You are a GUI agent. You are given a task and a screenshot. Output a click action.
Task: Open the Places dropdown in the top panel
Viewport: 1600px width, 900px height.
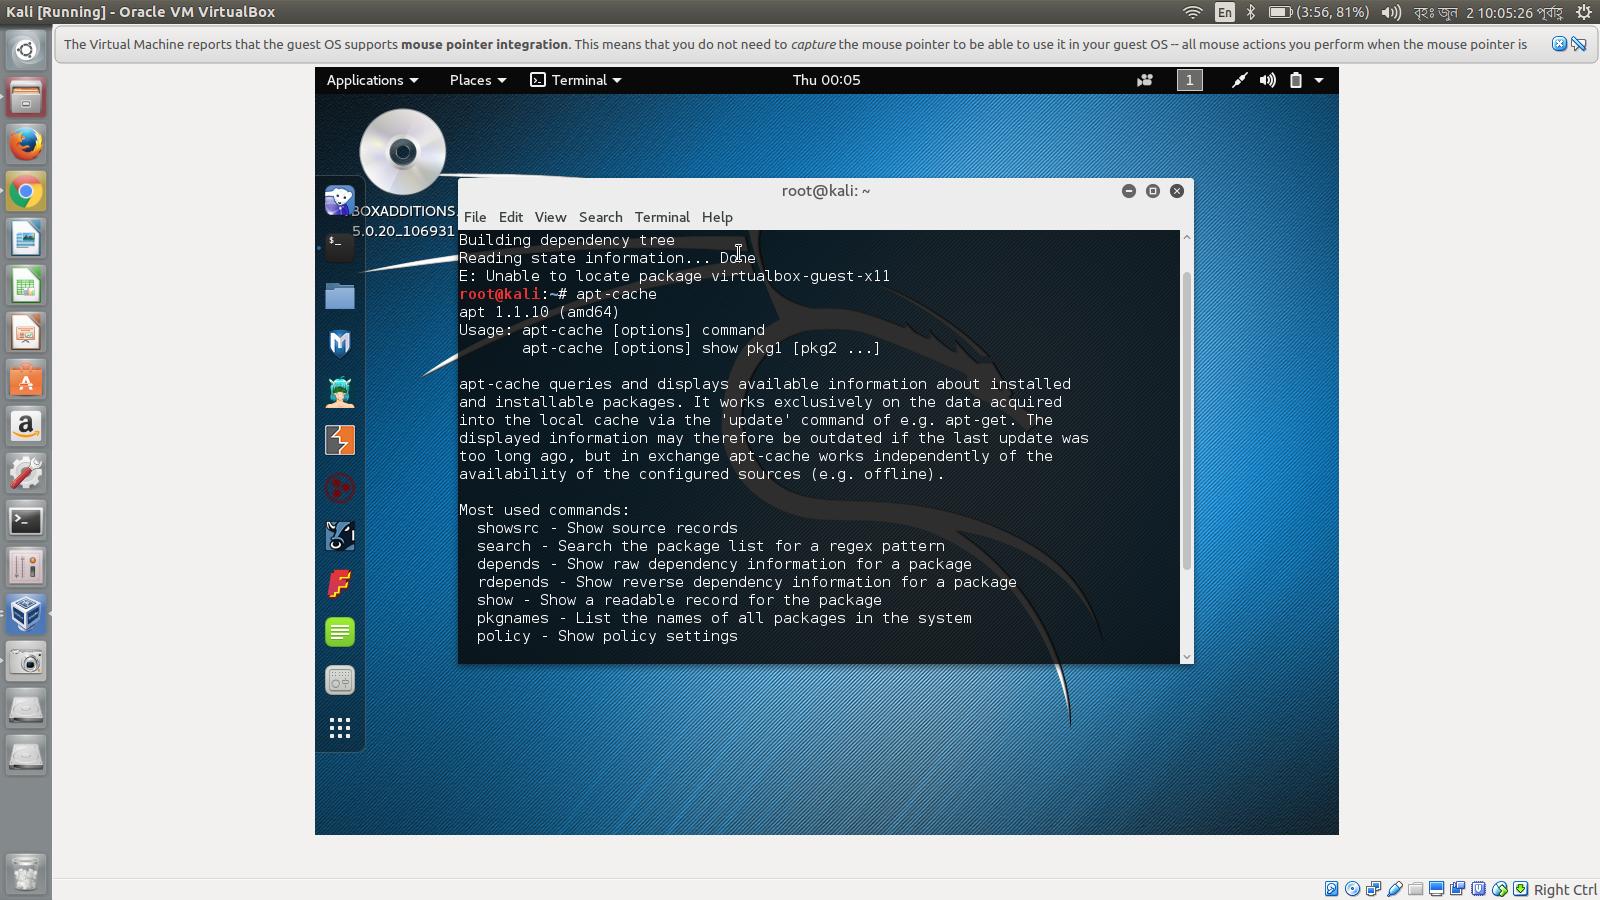pyautogui.click(x=477, y=80)
